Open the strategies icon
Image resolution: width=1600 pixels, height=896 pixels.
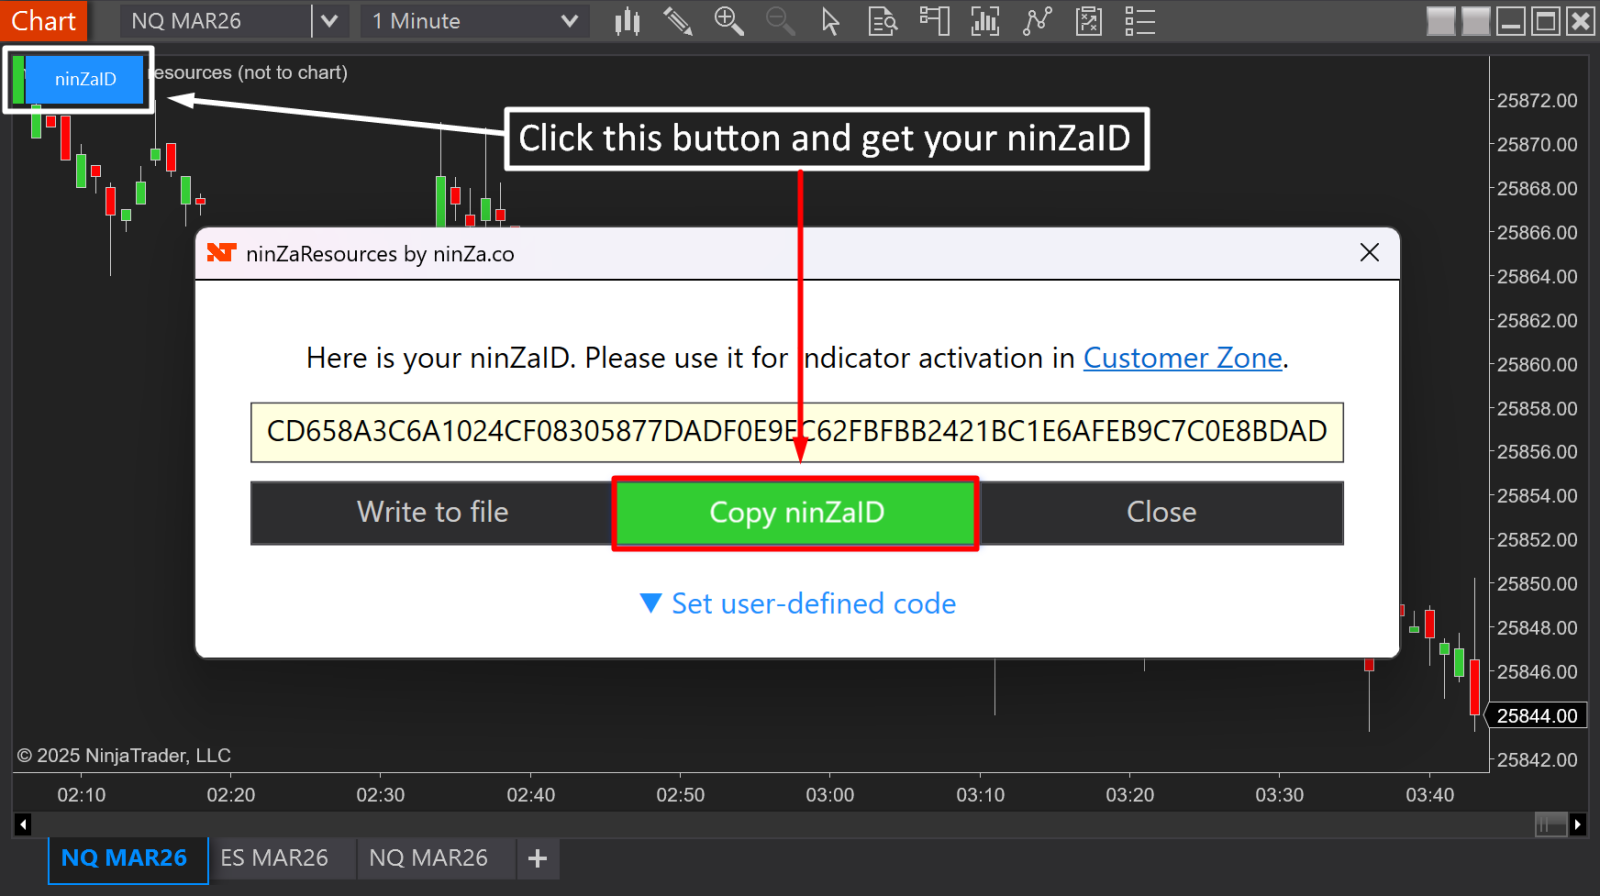pyautogui.click(x=1089, y=21)
